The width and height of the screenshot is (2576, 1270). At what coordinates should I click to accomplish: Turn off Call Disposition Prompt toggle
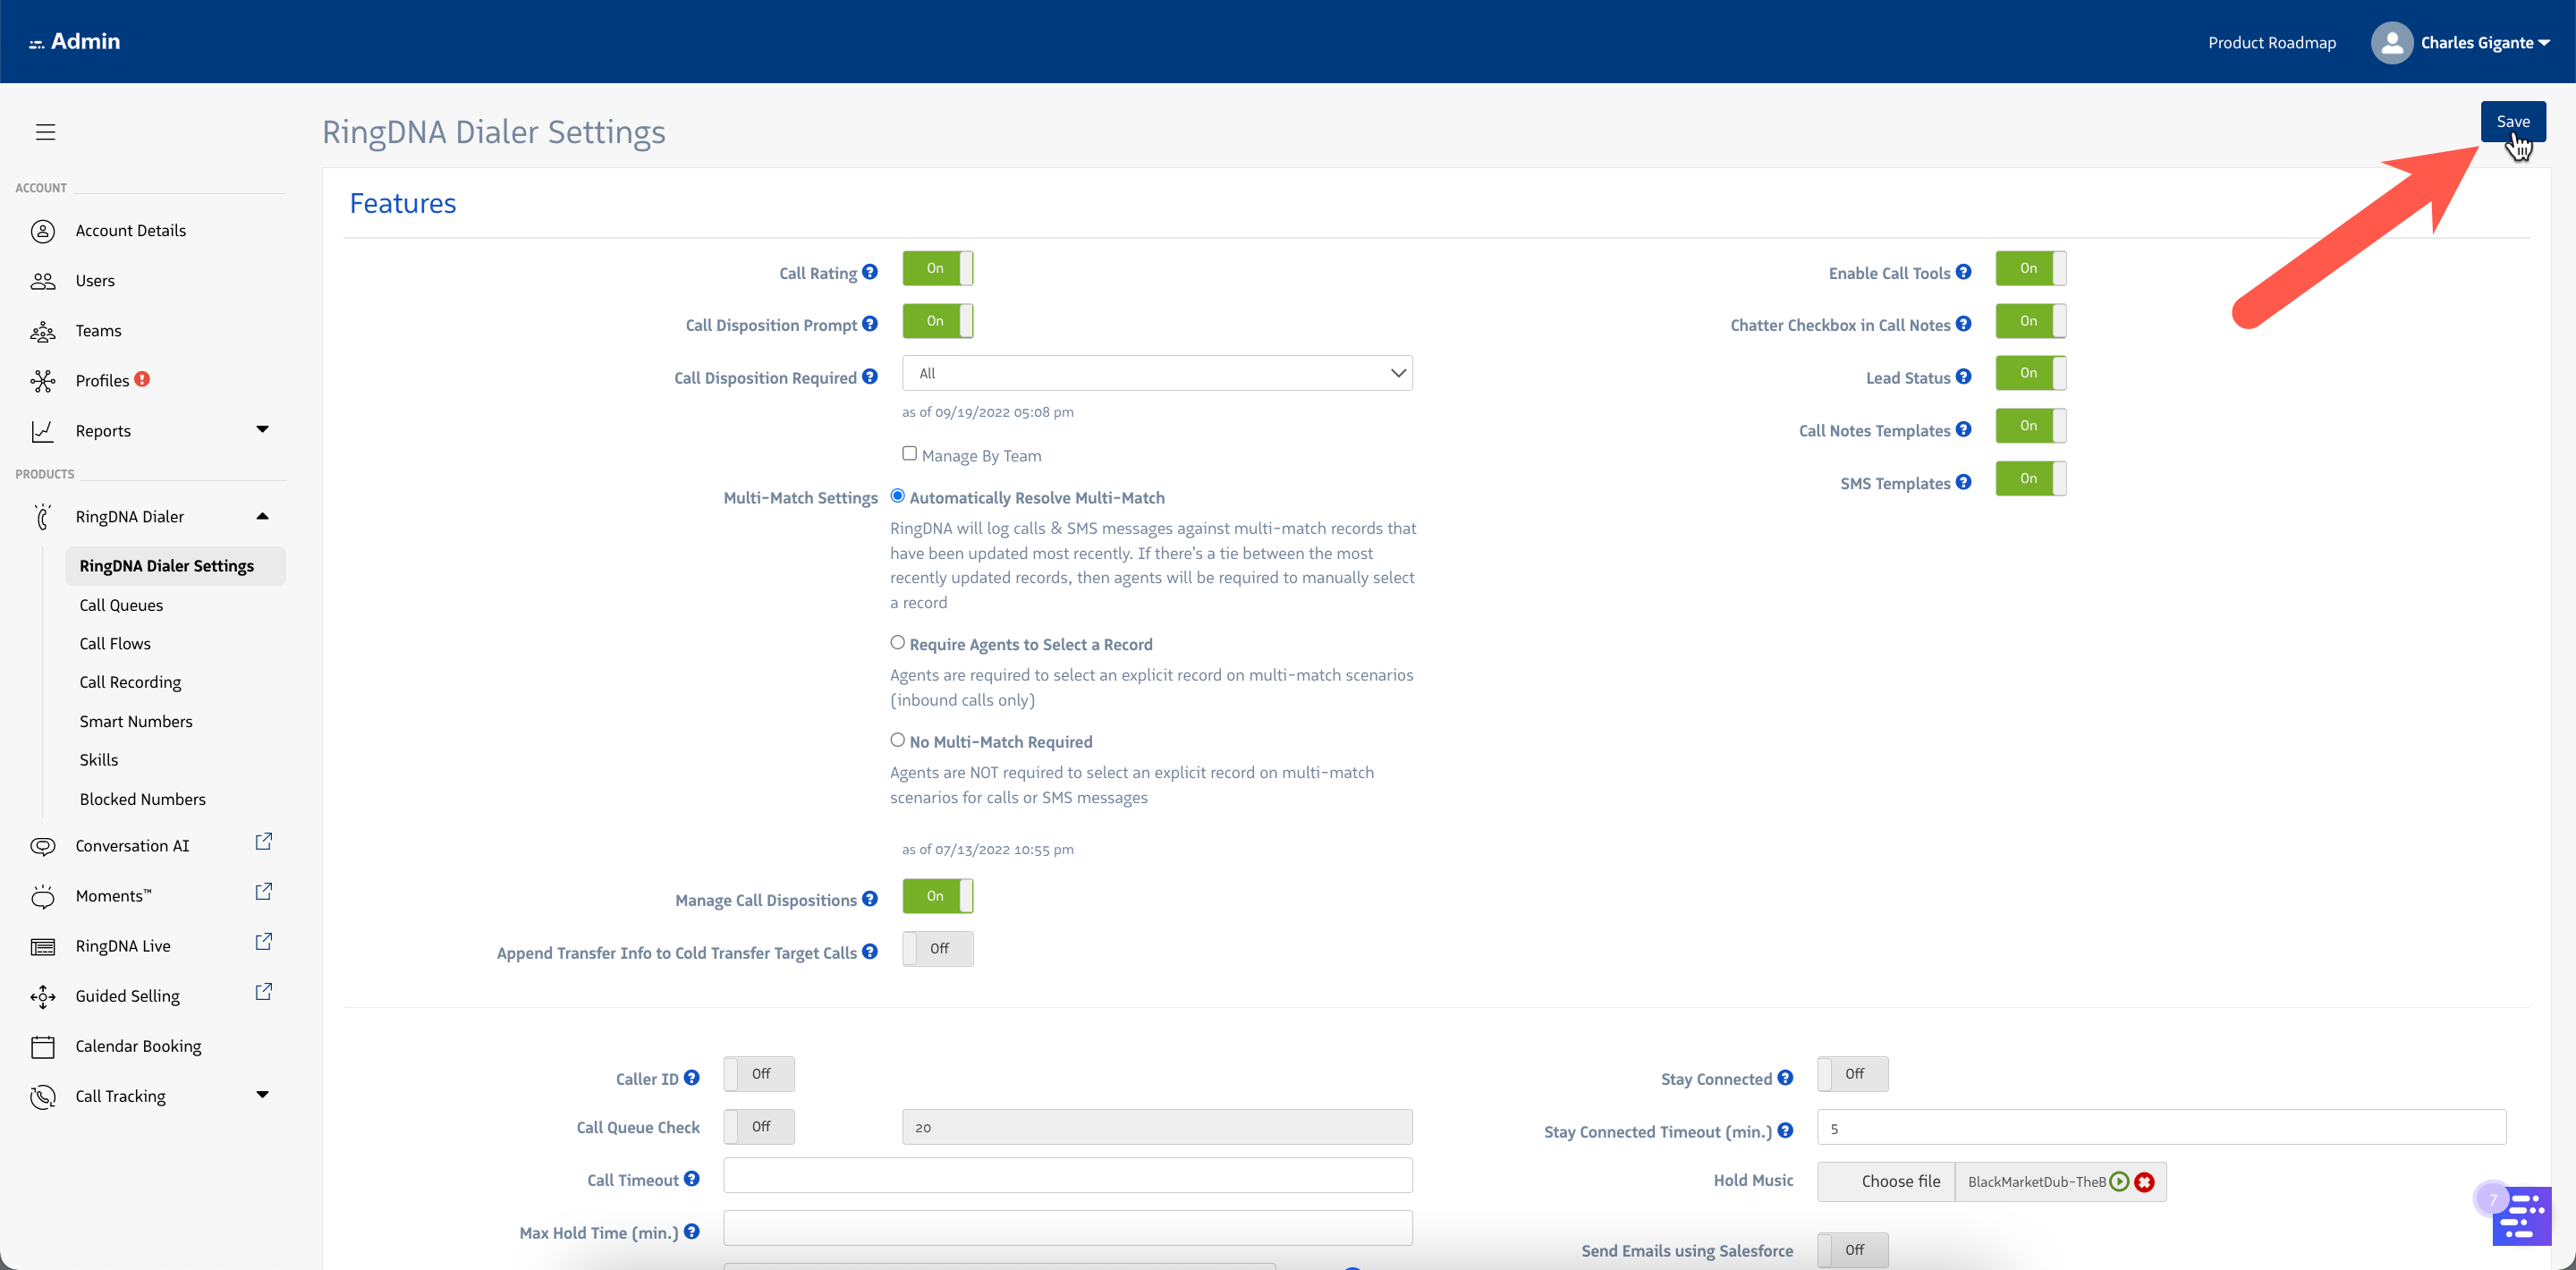tap(937, 321)
